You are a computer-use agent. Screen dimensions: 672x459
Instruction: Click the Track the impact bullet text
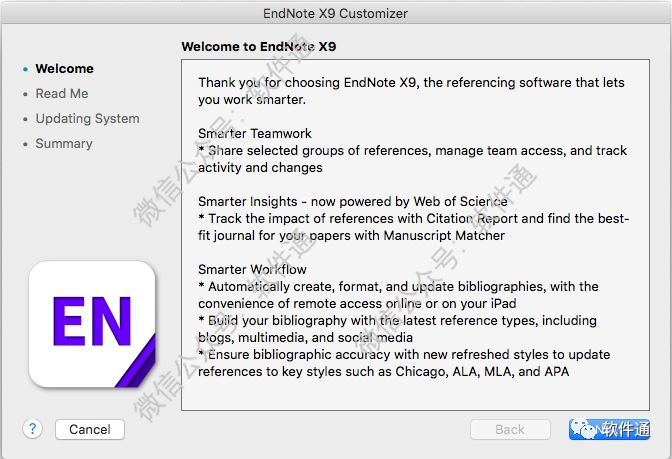click(x=414, y=227)
